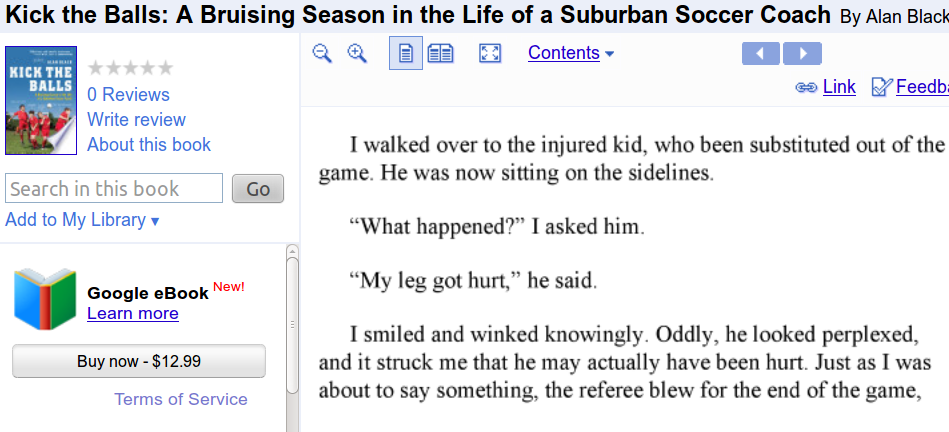Open the About this book link
This screenshot has width=949, height=432.
(x=149, y=145)
